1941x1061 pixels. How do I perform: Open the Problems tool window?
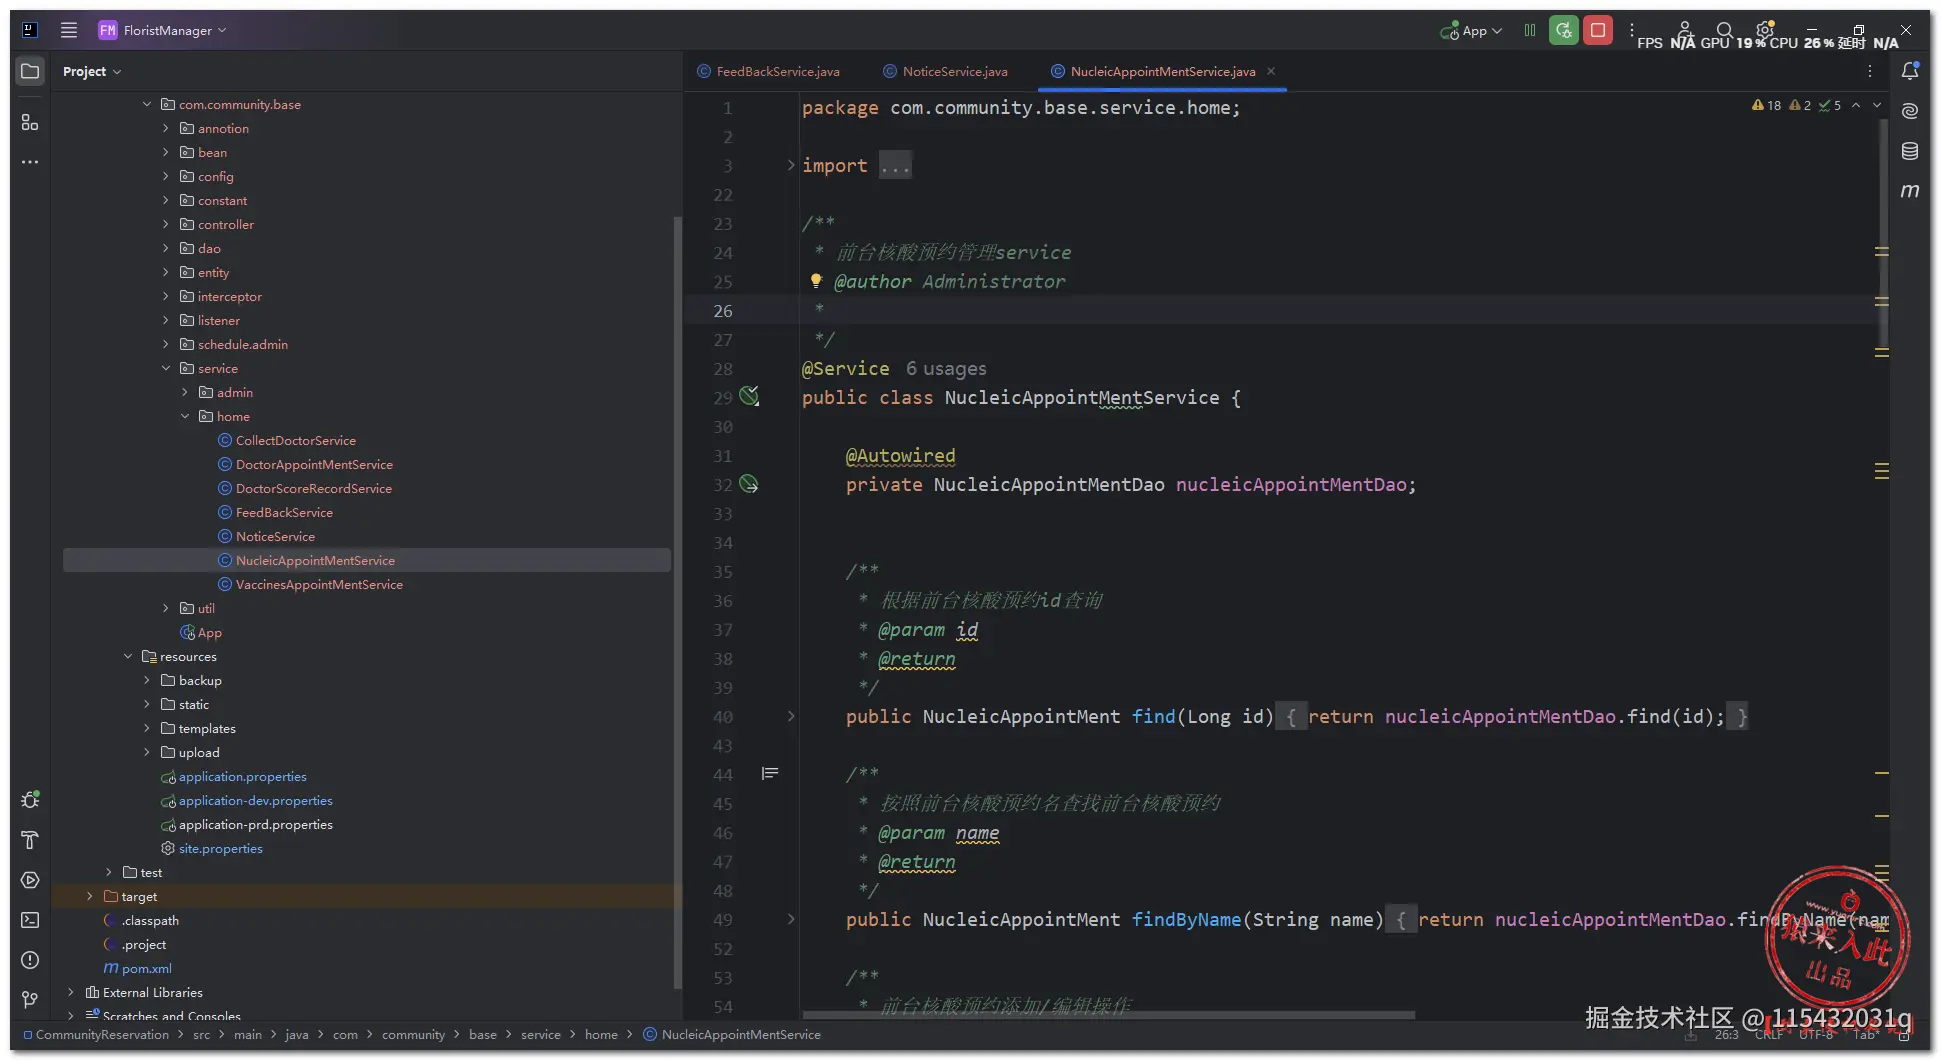tap(30, 960)
